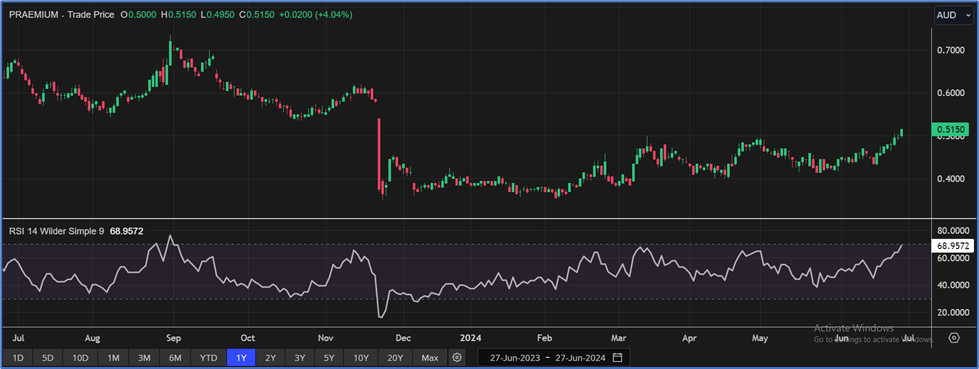Screen dimensions: 979x369
Task: Open the AUD currency dropdown
Action: point(953,15)
